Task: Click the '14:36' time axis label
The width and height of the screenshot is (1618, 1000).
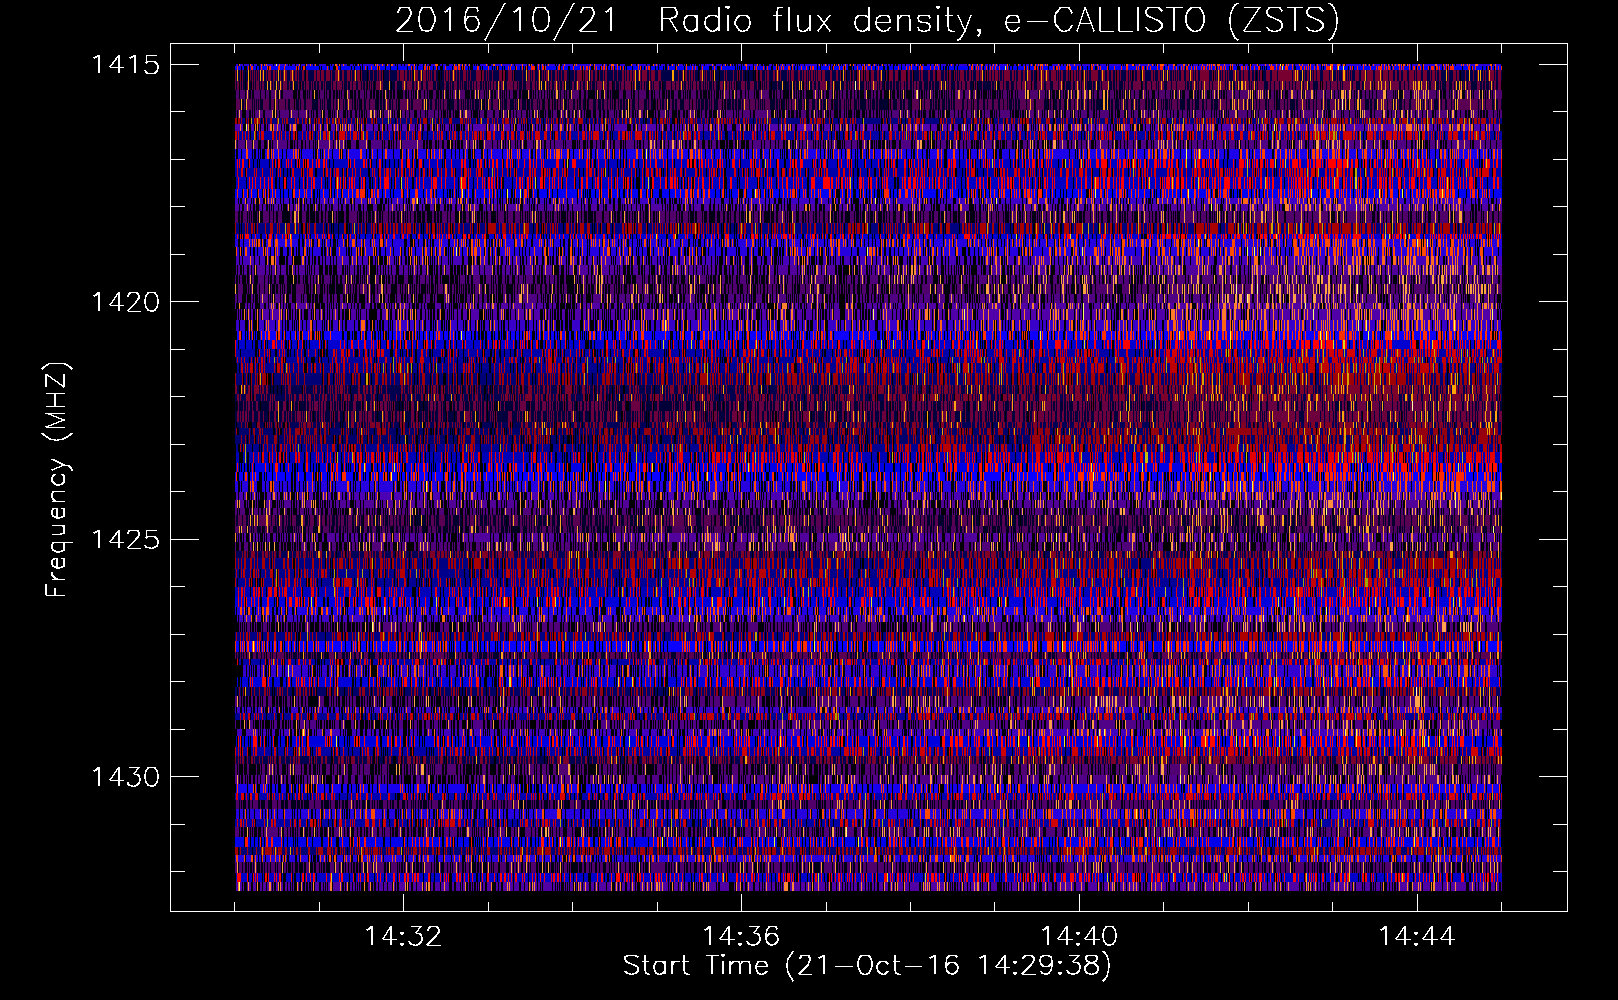Action: pyautogui.click(x=741, y=937)
